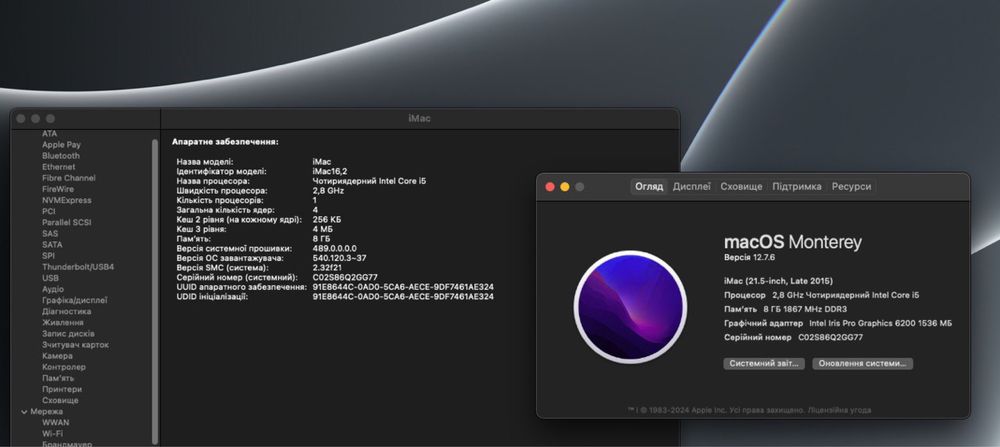Select Принтери in the sidebar
The image size is (1000, 447).
(62, 389)
